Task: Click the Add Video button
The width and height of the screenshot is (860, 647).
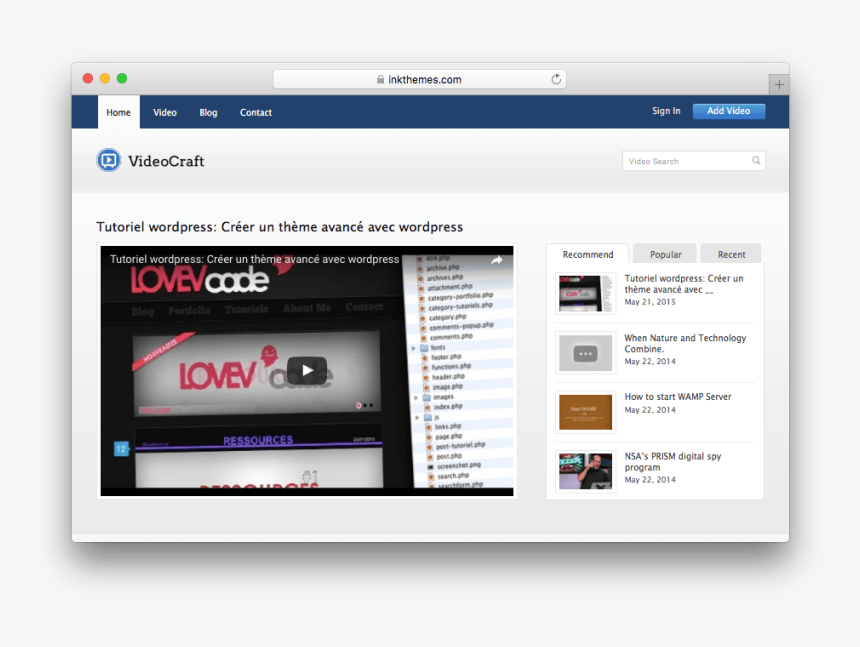Action: click(x=728, y=111)
